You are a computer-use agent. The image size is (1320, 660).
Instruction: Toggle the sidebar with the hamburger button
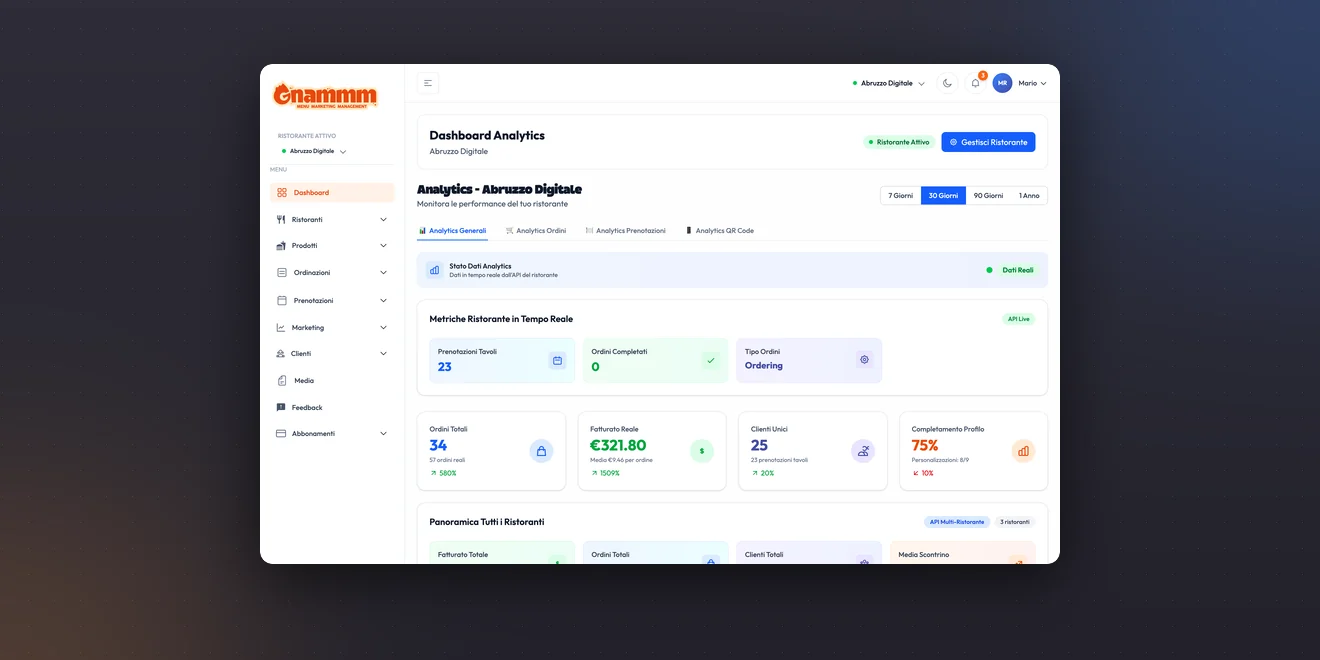428,83
